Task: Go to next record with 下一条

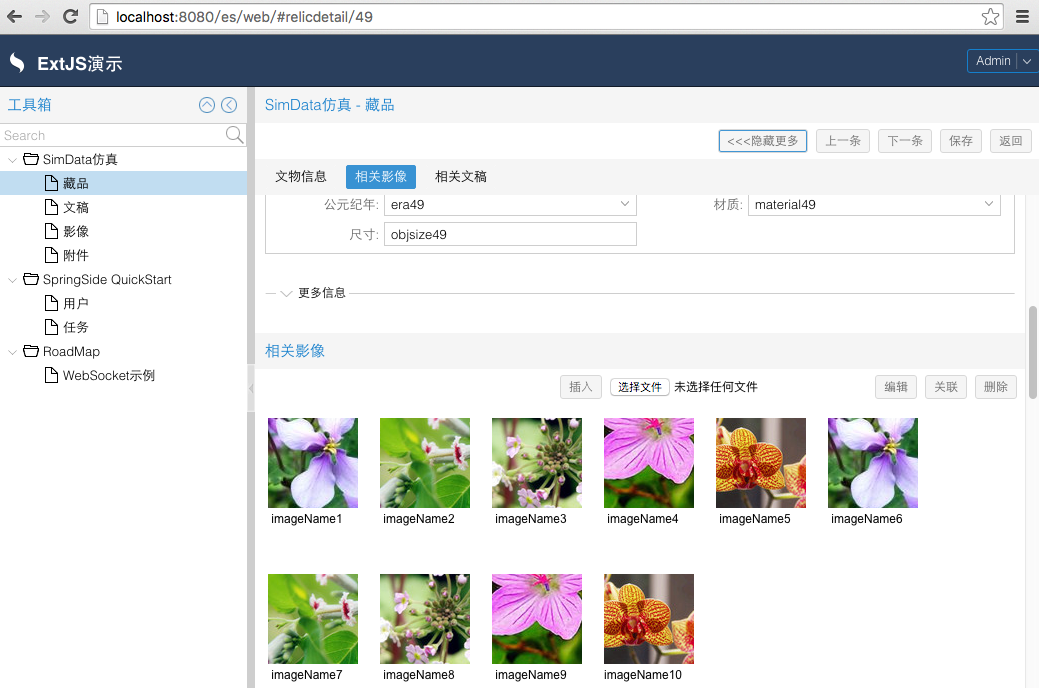Action: point(905,141)
